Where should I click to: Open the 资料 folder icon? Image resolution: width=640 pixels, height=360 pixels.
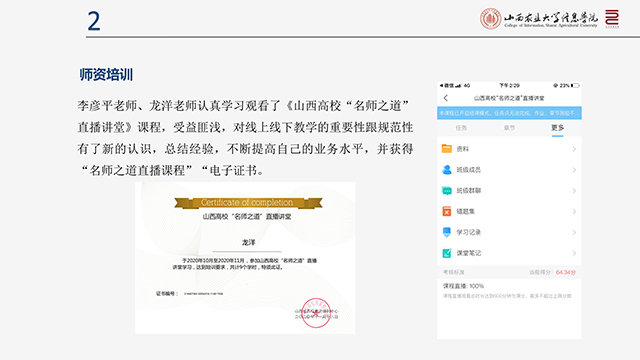(447, 149)
